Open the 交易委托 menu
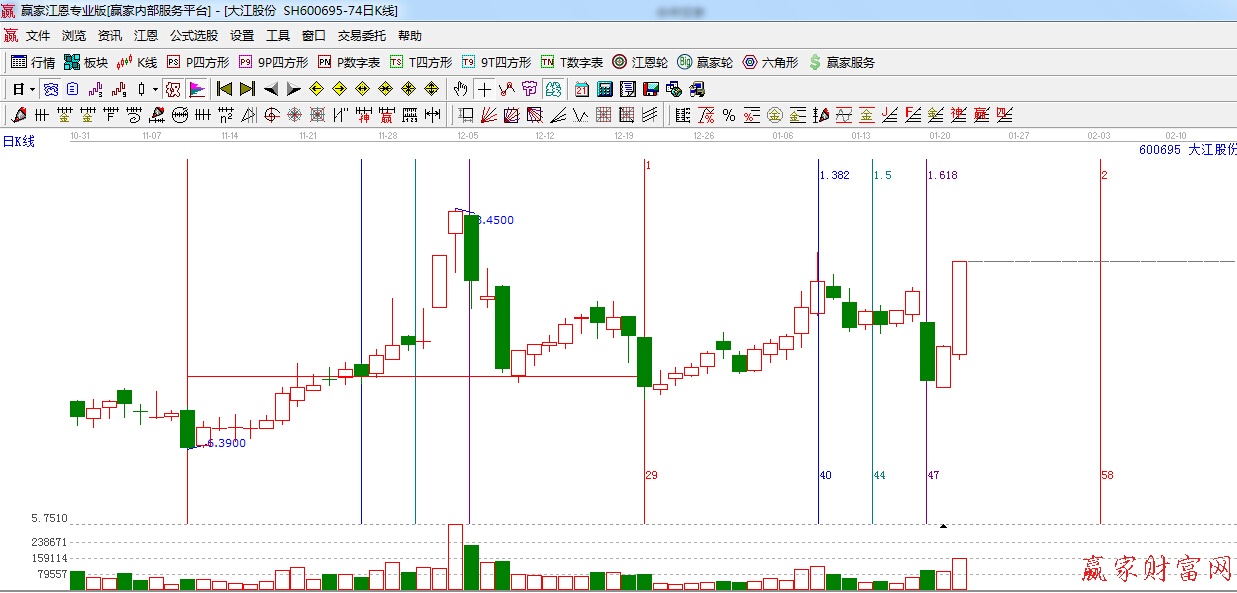1237x593 pixels. point(361,36)
